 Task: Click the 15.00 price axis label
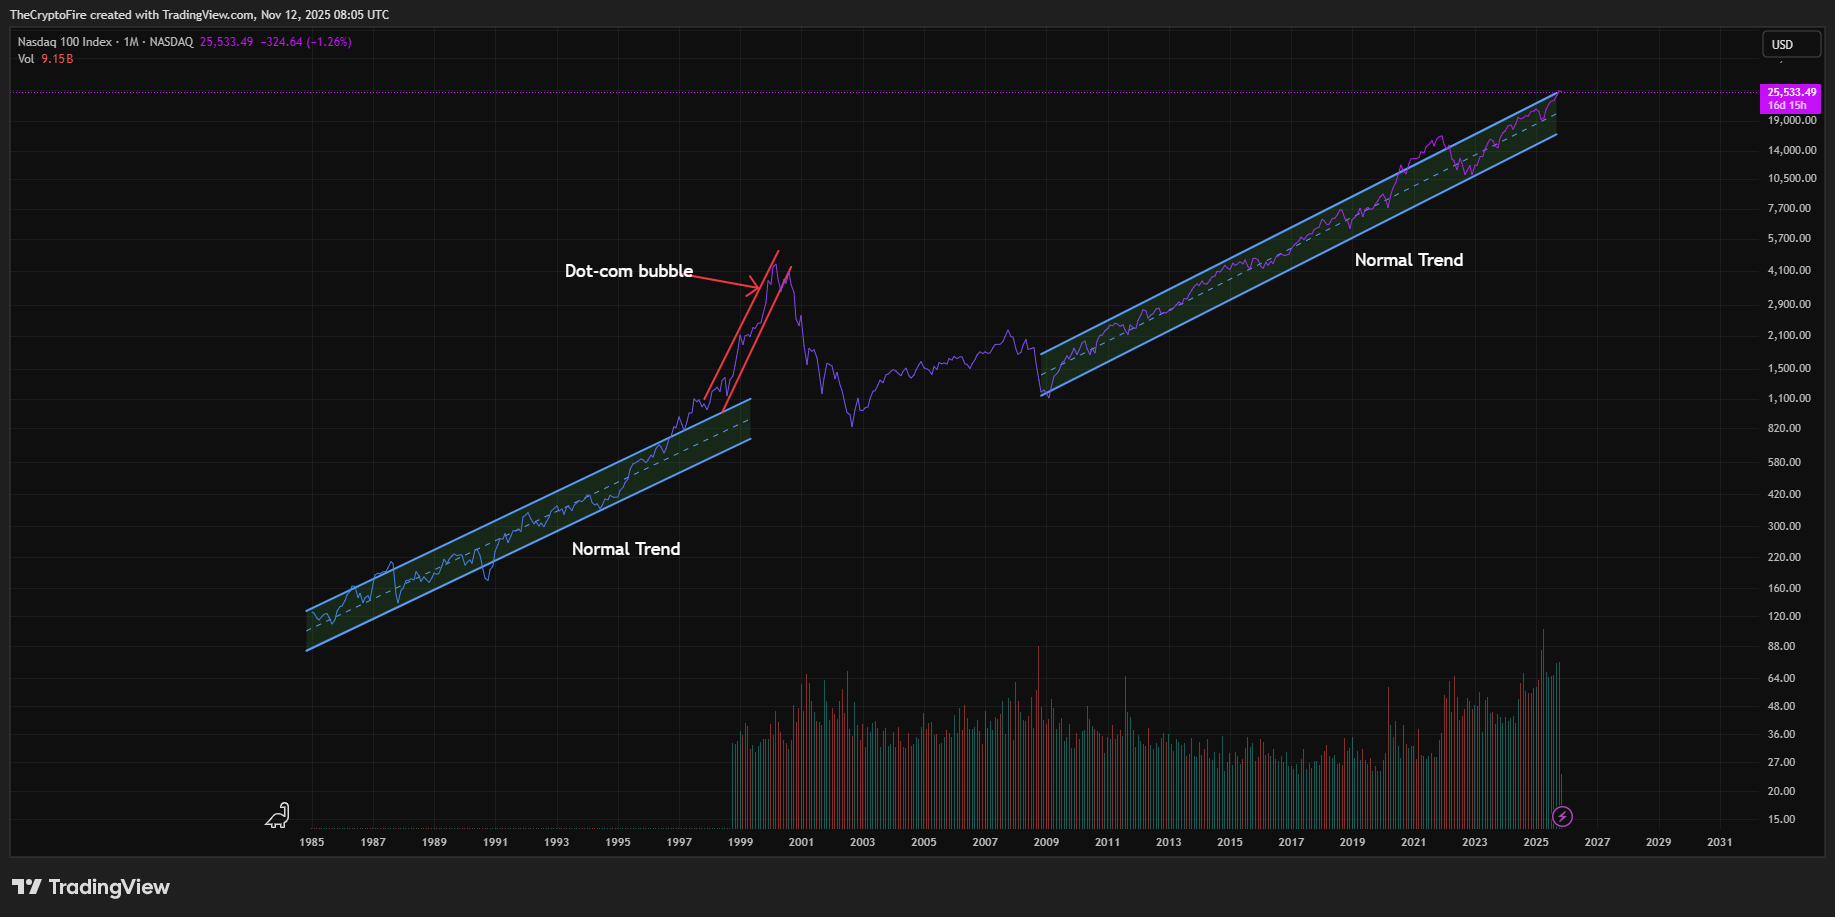coord(1781,820)
